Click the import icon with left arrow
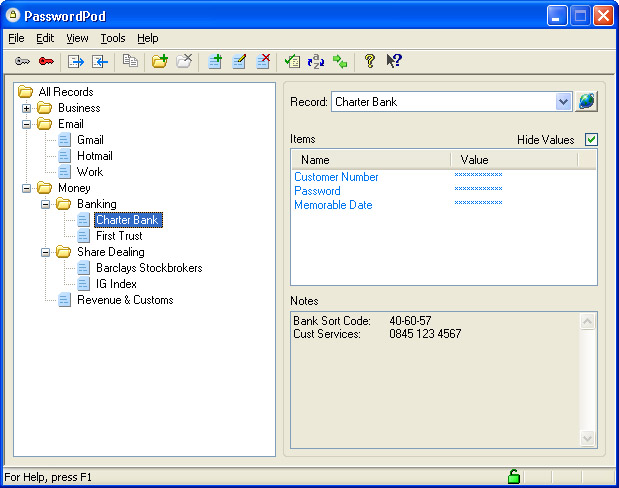Image resolution: width=619 pixels, height=488 pixels. (x=100, y=61)
